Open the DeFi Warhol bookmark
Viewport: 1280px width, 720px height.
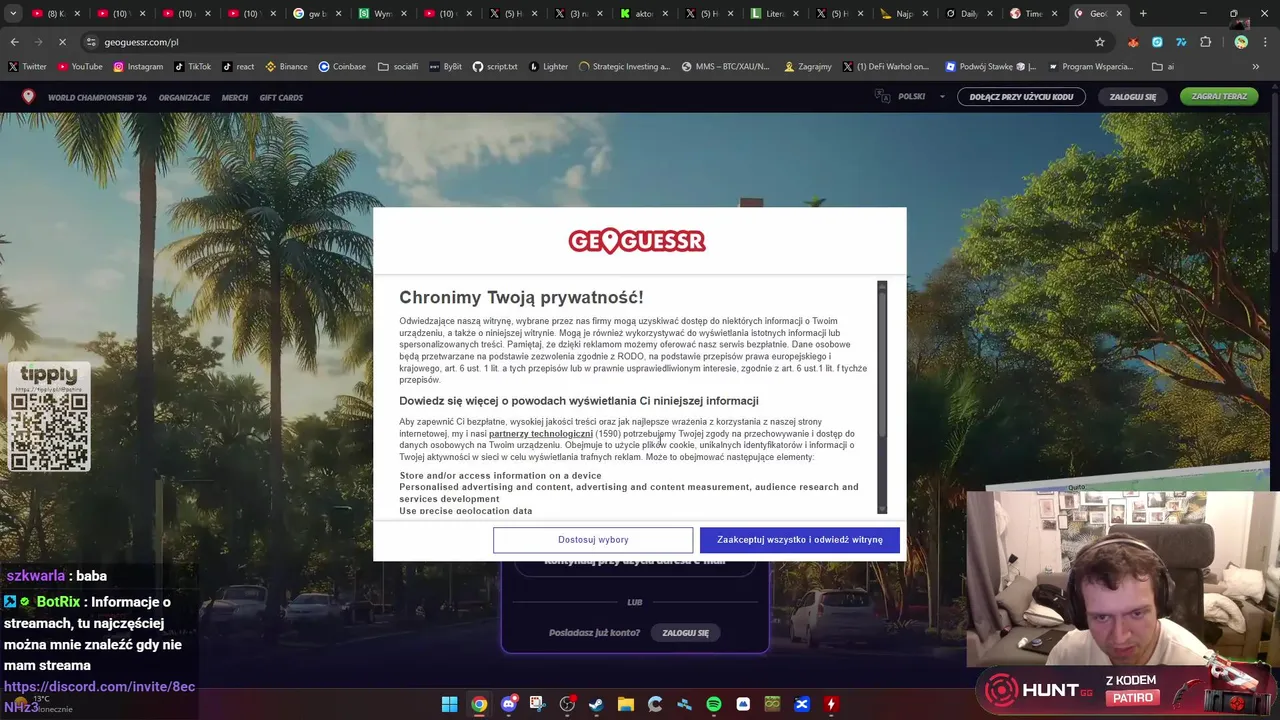[886, 67]
